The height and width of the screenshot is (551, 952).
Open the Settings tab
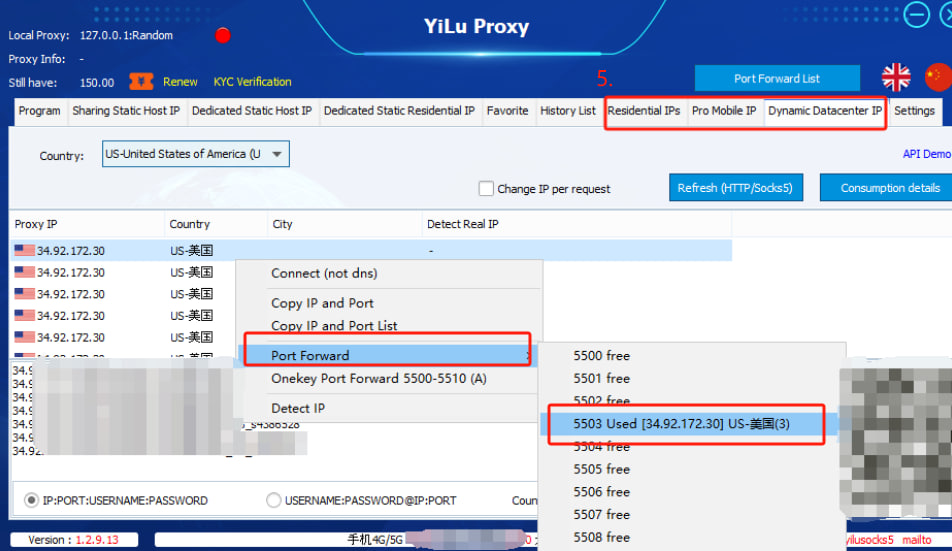pos(914,111)
